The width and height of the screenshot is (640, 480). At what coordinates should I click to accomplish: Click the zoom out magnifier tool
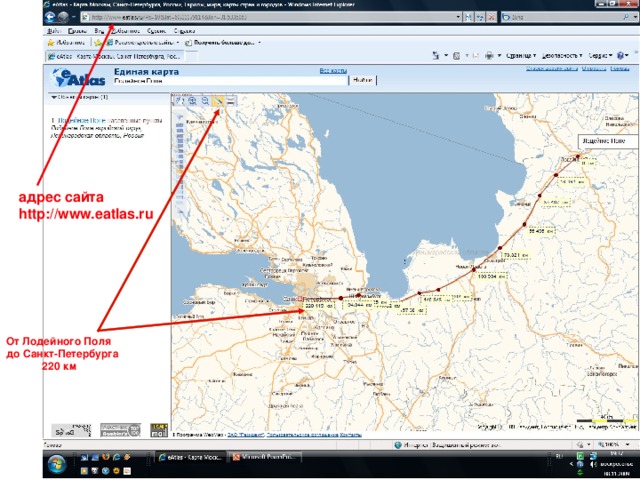pos(204,101)
